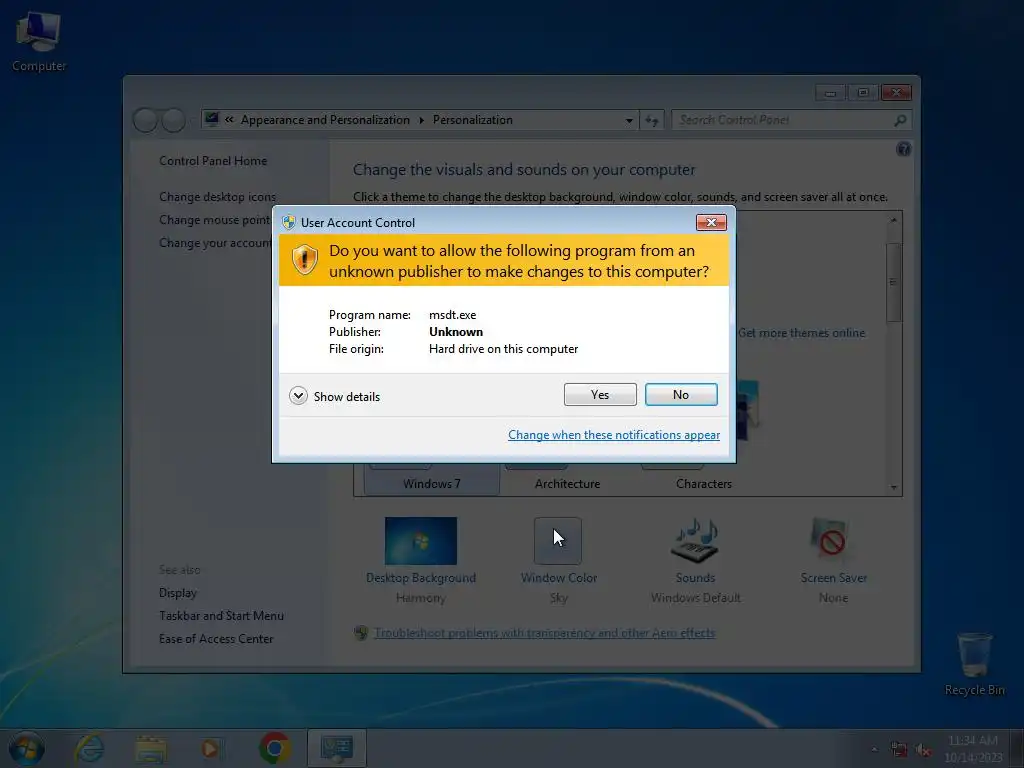Select the Windows 7 theme
Image resolution: width=1024 pixels, height=768 pixels.
click(432, 483)
